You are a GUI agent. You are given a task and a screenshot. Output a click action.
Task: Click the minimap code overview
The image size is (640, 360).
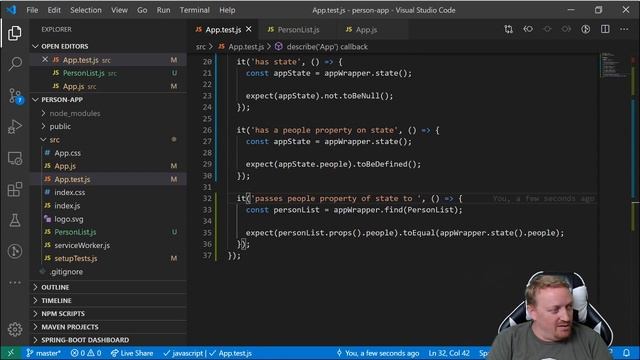coord(614,65)
